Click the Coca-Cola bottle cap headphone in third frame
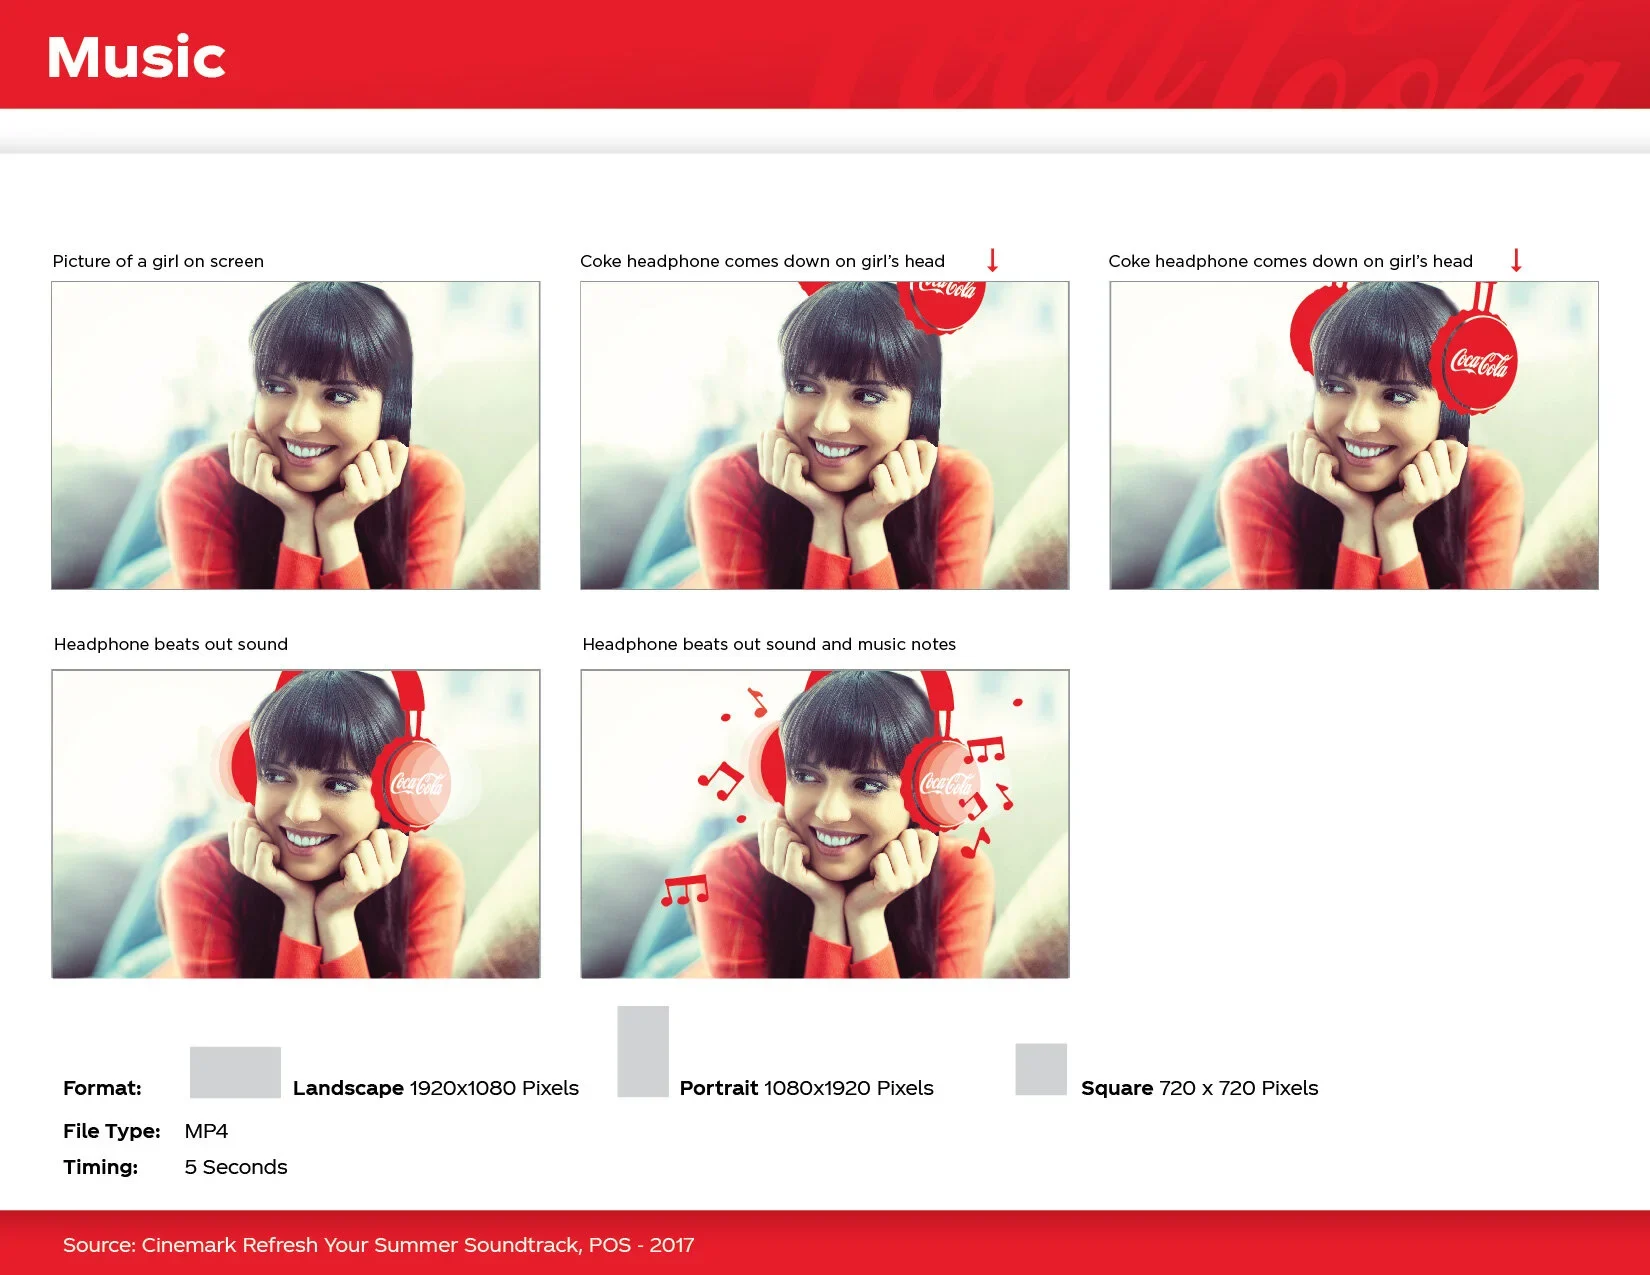Image resolution: width=1650 pixels, height=1275 pixels. (1475, 361)
